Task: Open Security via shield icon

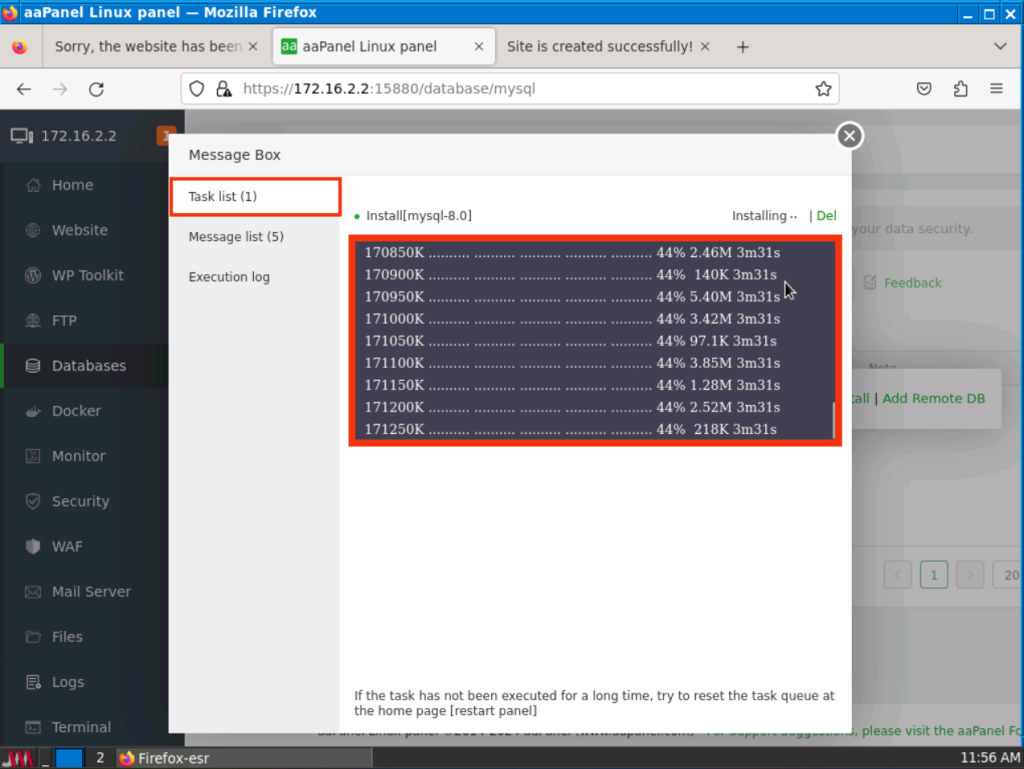Action: coord(33,501)
